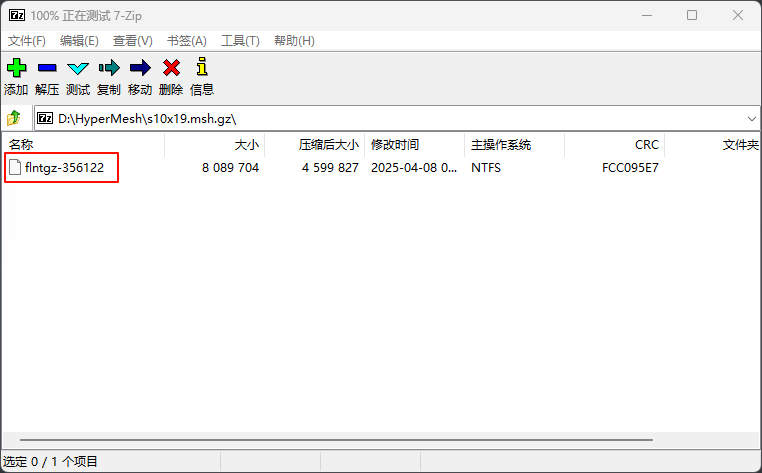The image size is (762, 473).
Task: Sort by 压缩后大小 column header
Action: pyautogui.click(x=315, y=144)
